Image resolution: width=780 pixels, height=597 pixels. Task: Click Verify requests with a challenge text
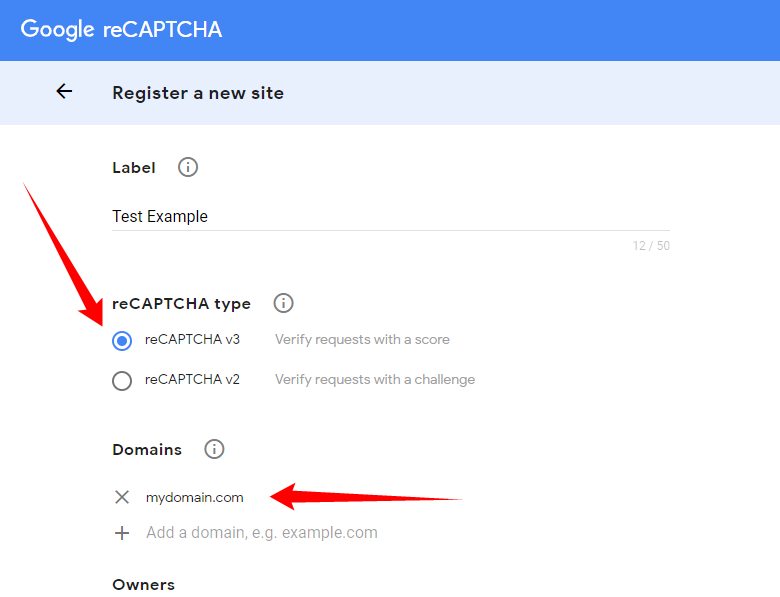(375, 380)
